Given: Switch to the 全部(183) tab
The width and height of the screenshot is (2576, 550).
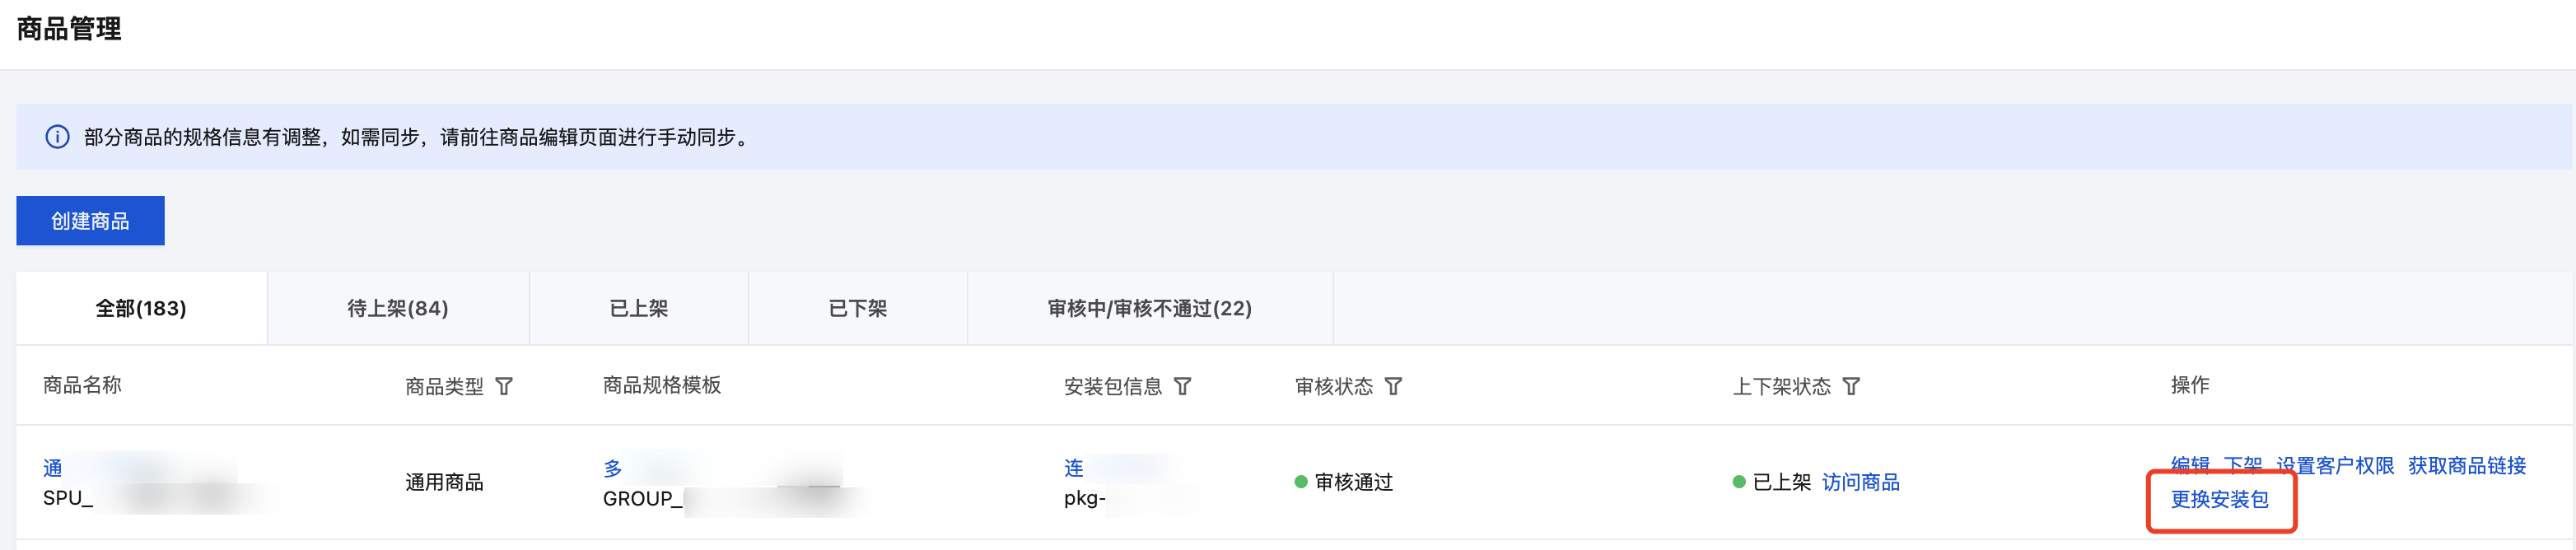Looking at the screenshot, I should click(141, 308).
